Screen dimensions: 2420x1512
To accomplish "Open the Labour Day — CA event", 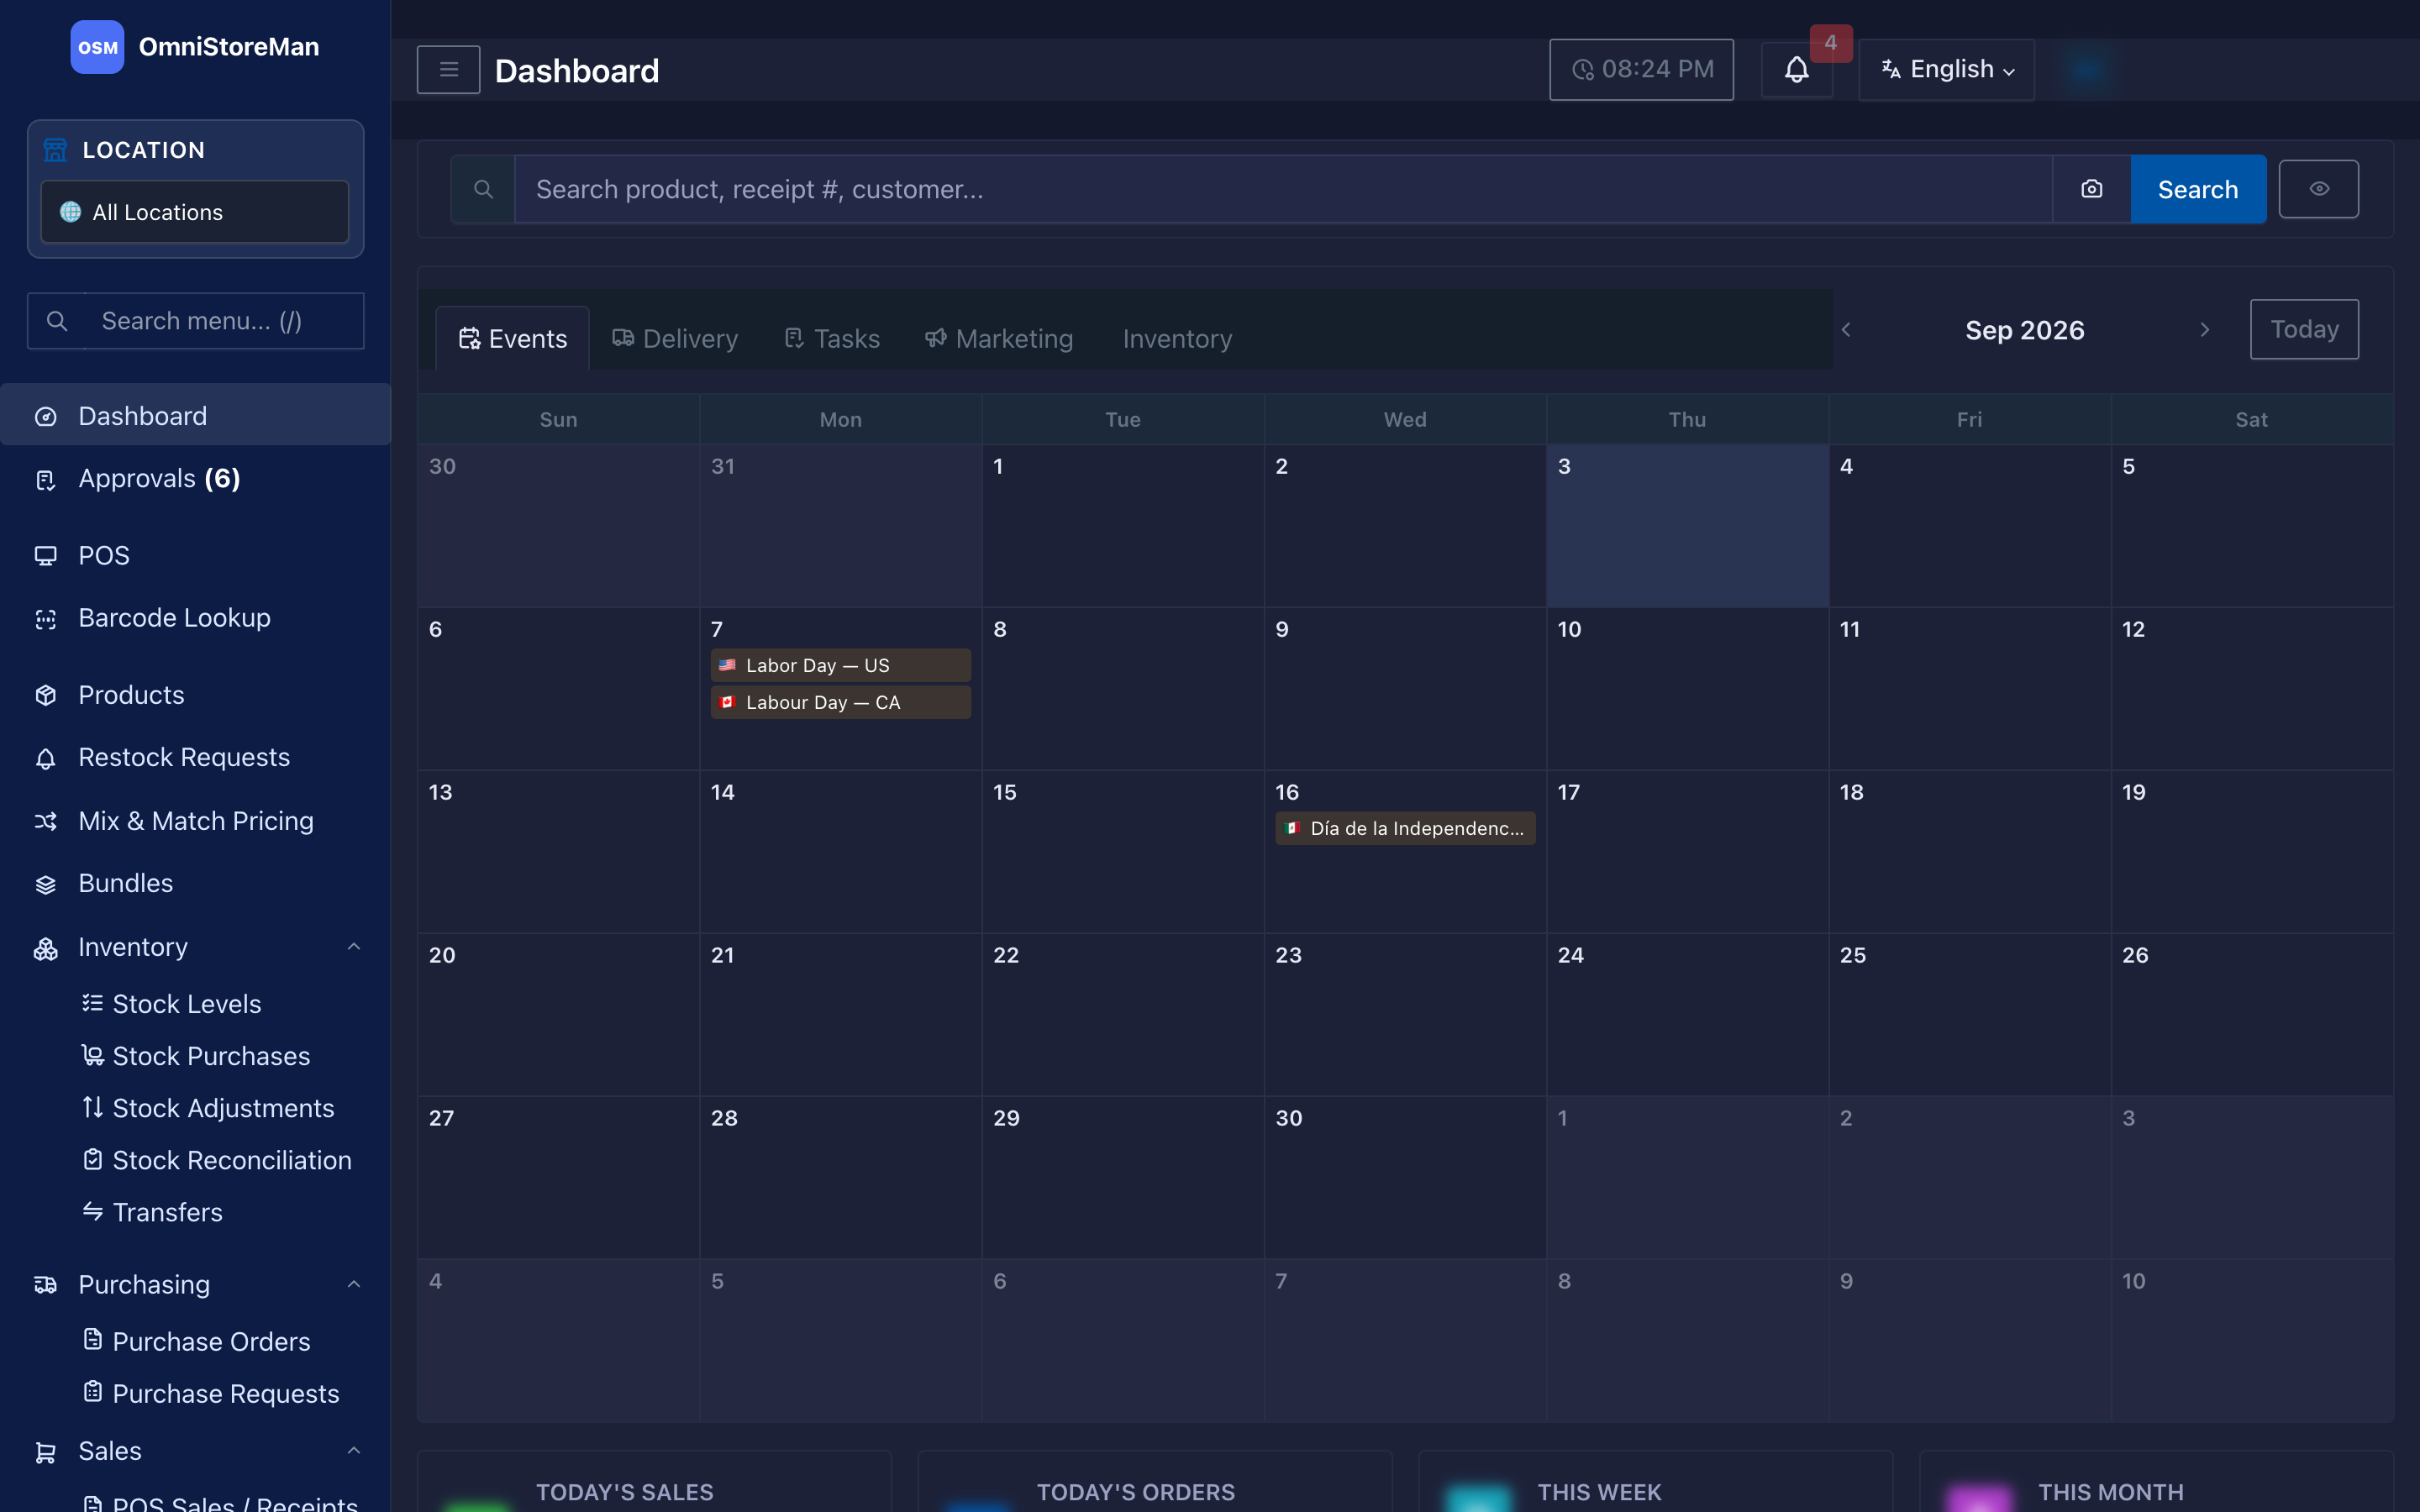I will [840, 702].
